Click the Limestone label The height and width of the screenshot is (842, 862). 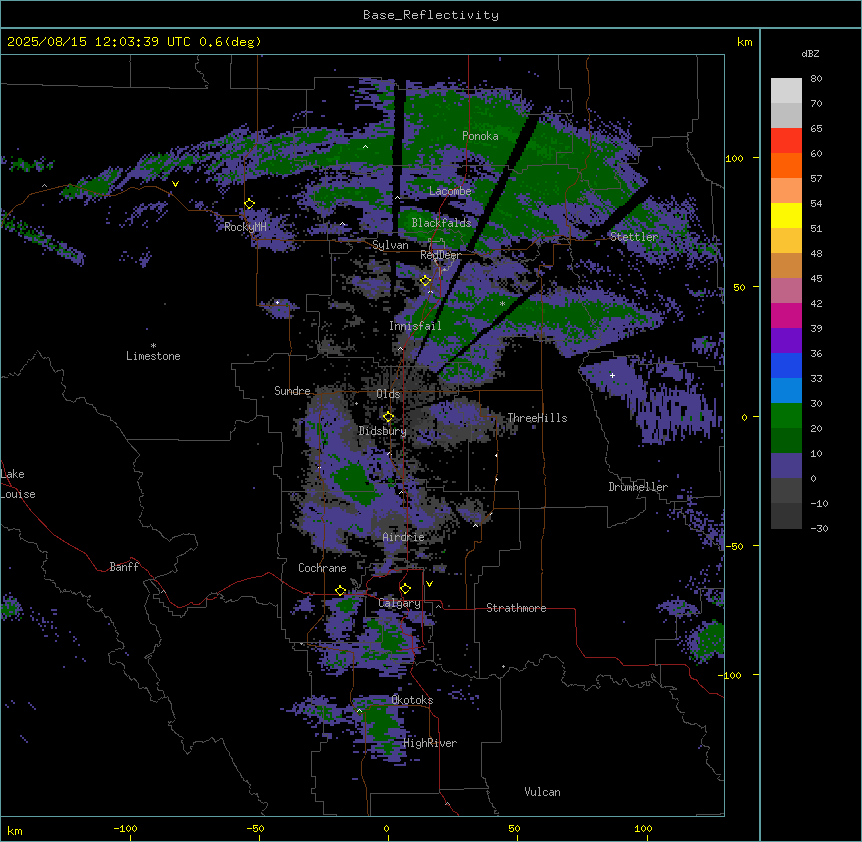153,356
